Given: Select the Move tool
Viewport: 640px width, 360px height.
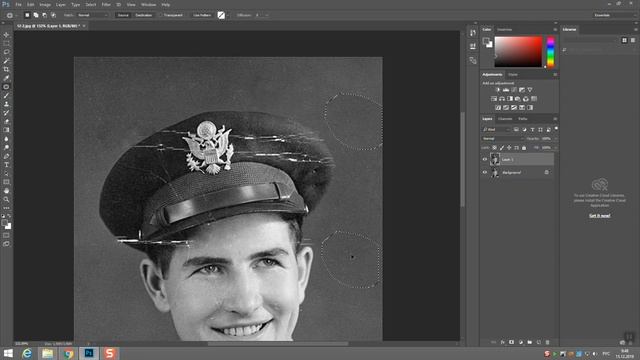Looking at the screenshot, I should pyautogui.click(x=6, y=35).
